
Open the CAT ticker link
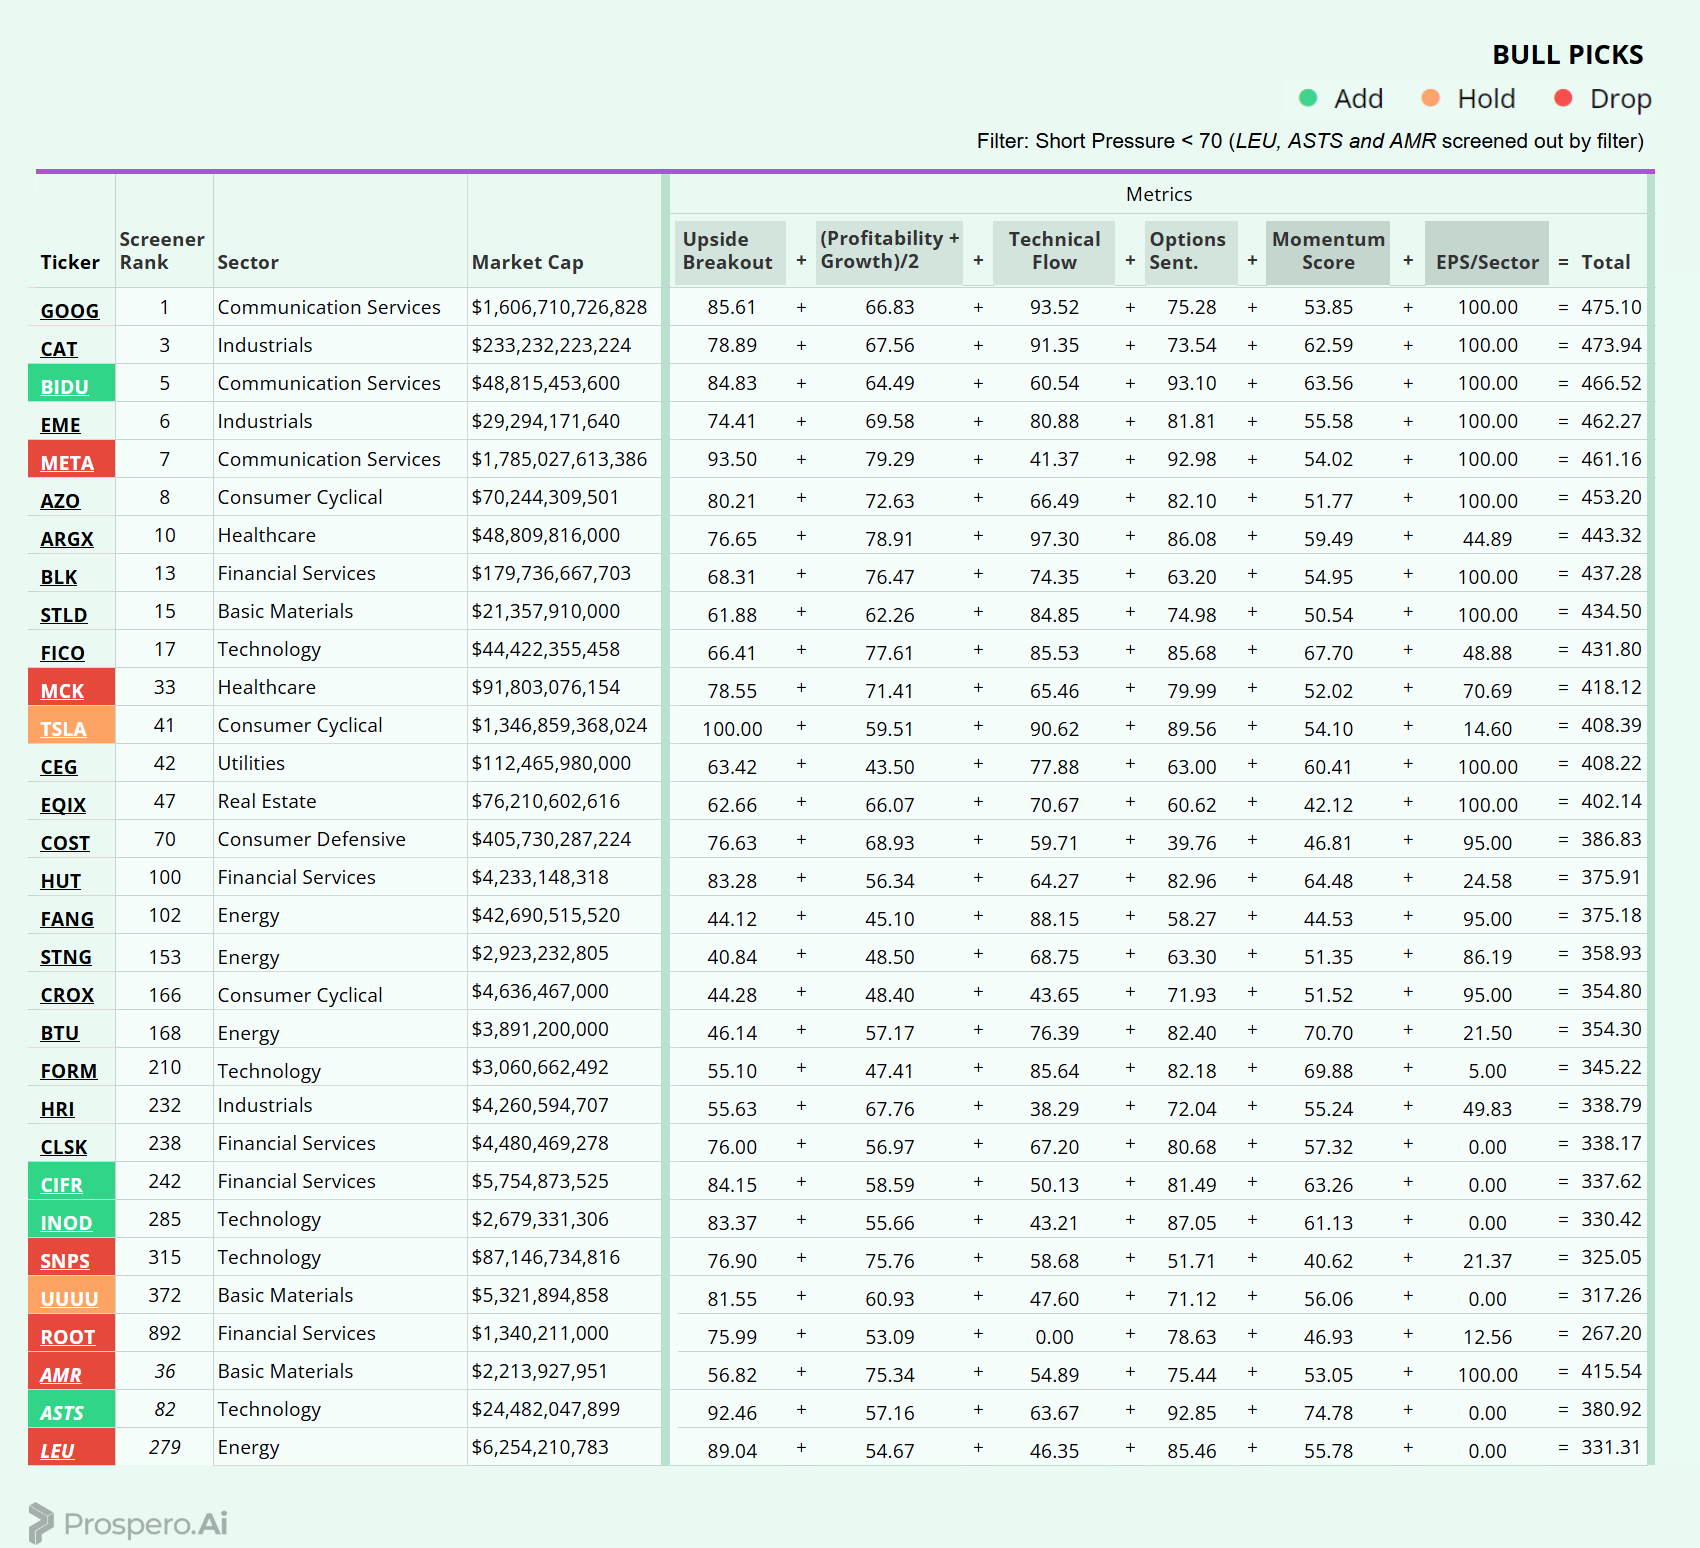pos(58,349)
